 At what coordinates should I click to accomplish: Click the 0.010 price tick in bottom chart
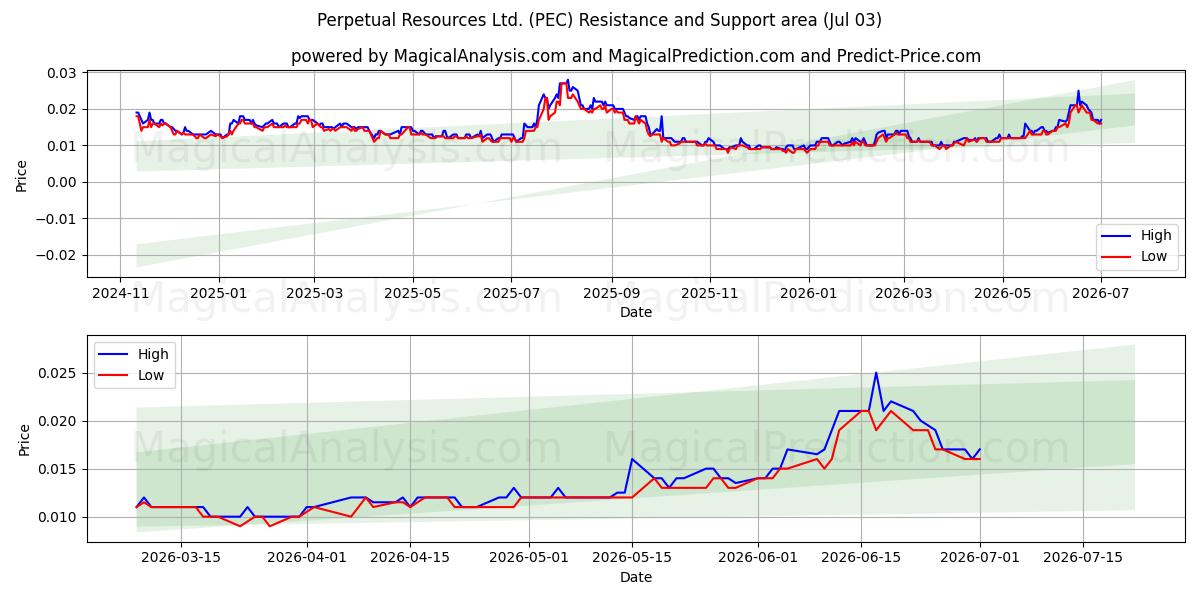click(59, 517)
